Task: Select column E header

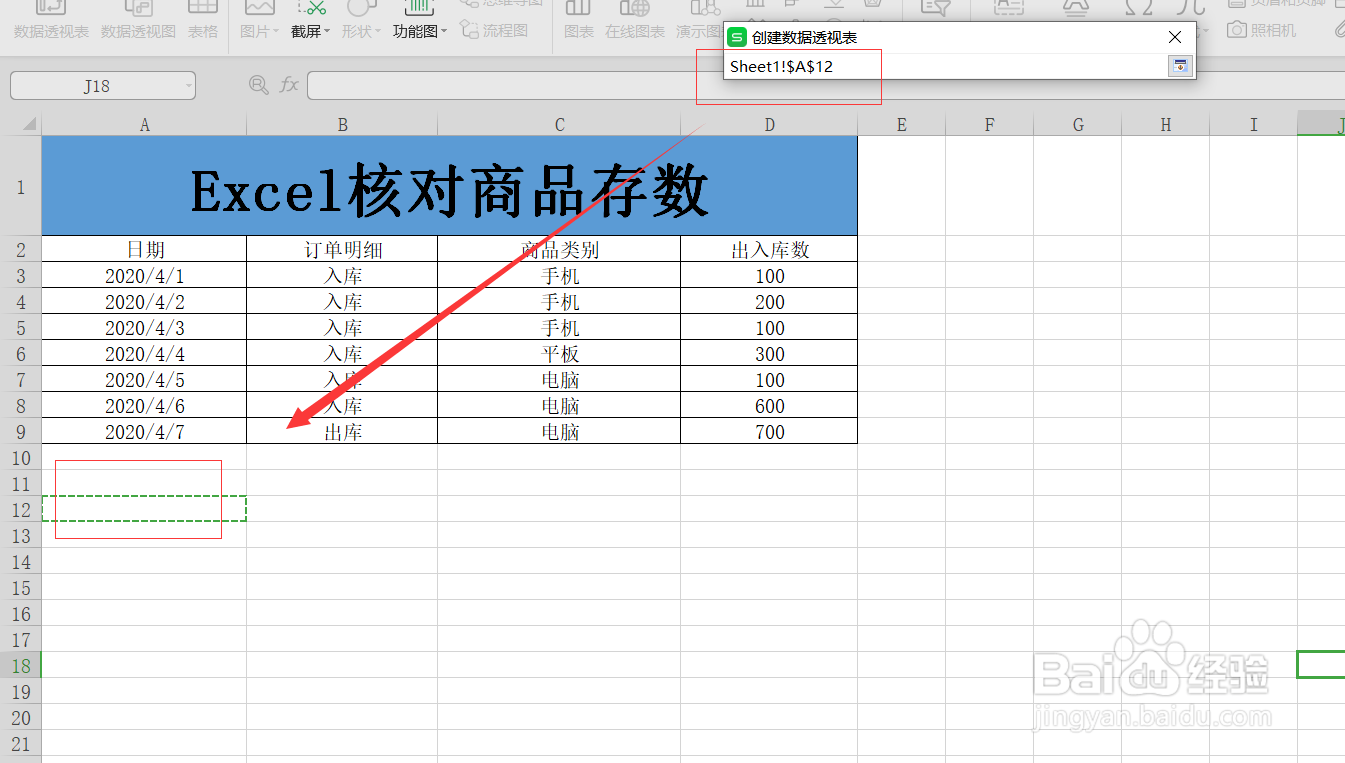Action: tap(902, 124)
